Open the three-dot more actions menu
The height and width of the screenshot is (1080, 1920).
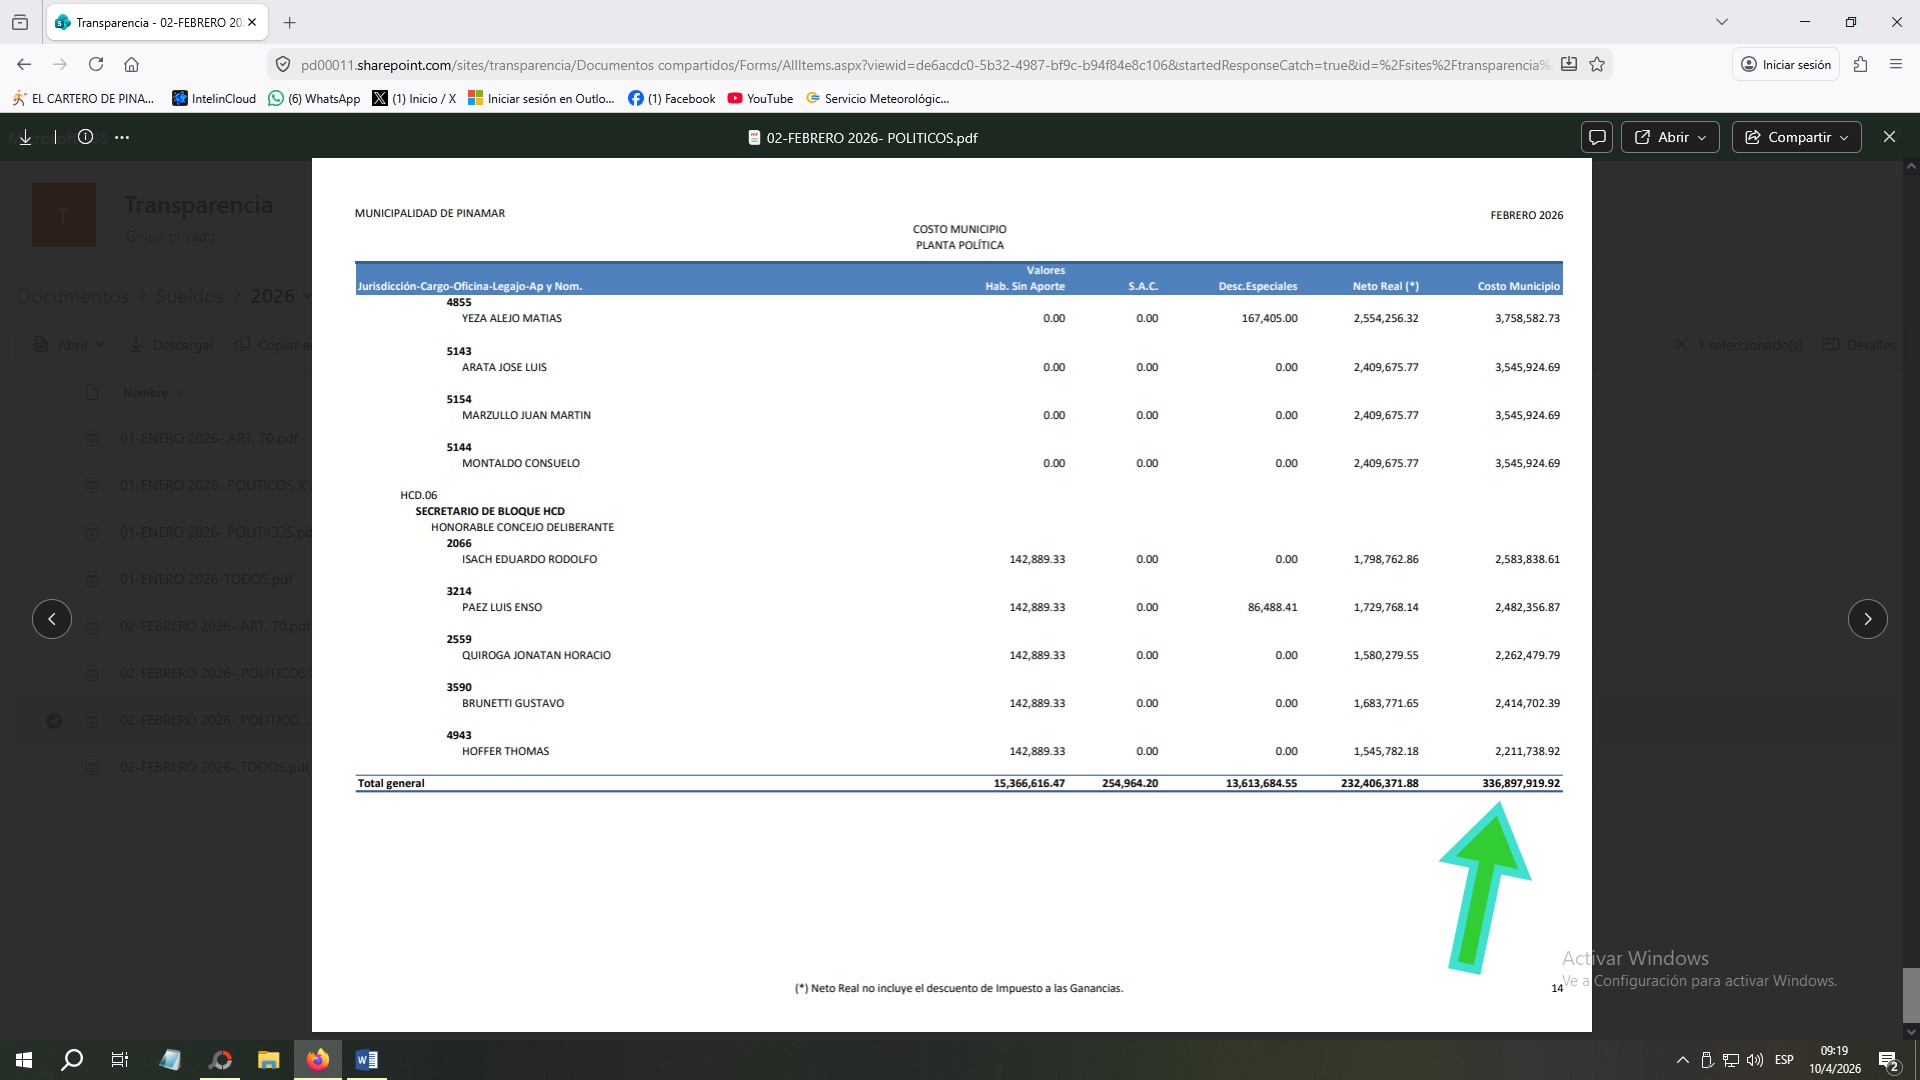[122, 137]
